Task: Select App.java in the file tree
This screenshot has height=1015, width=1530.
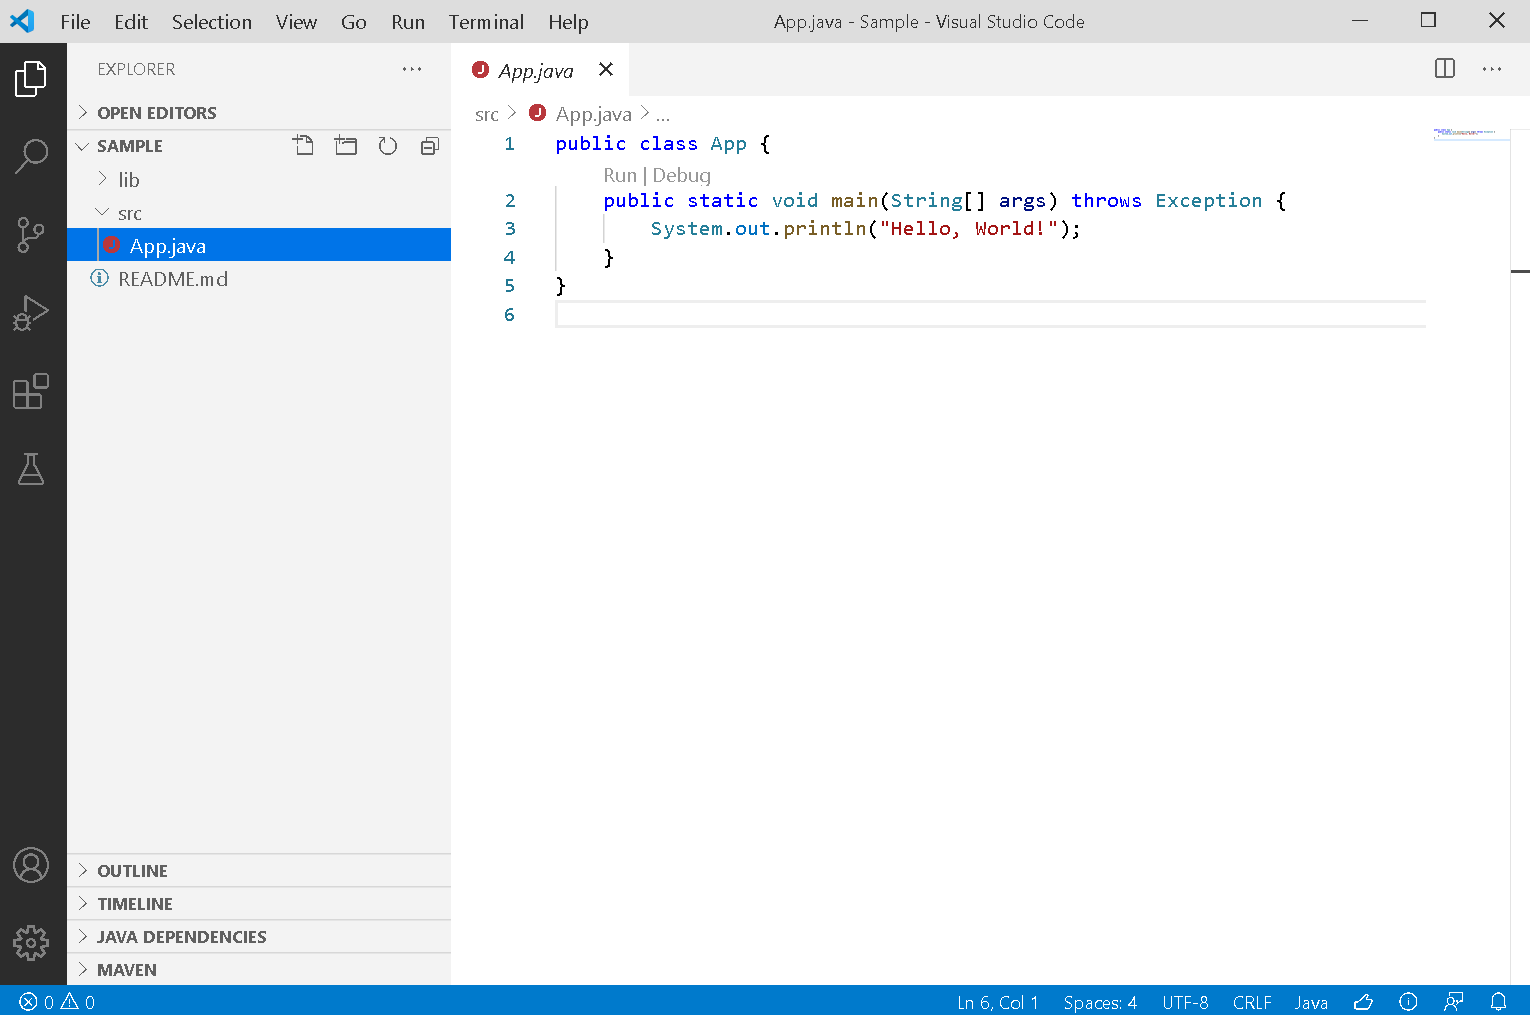Action: (x=259, y=246)
